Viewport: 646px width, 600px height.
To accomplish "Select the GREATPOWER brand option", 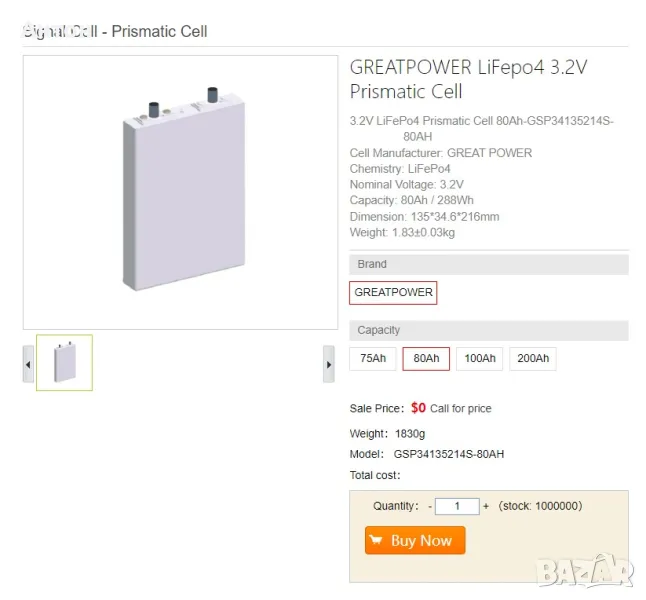I will (x=393, y=293).
